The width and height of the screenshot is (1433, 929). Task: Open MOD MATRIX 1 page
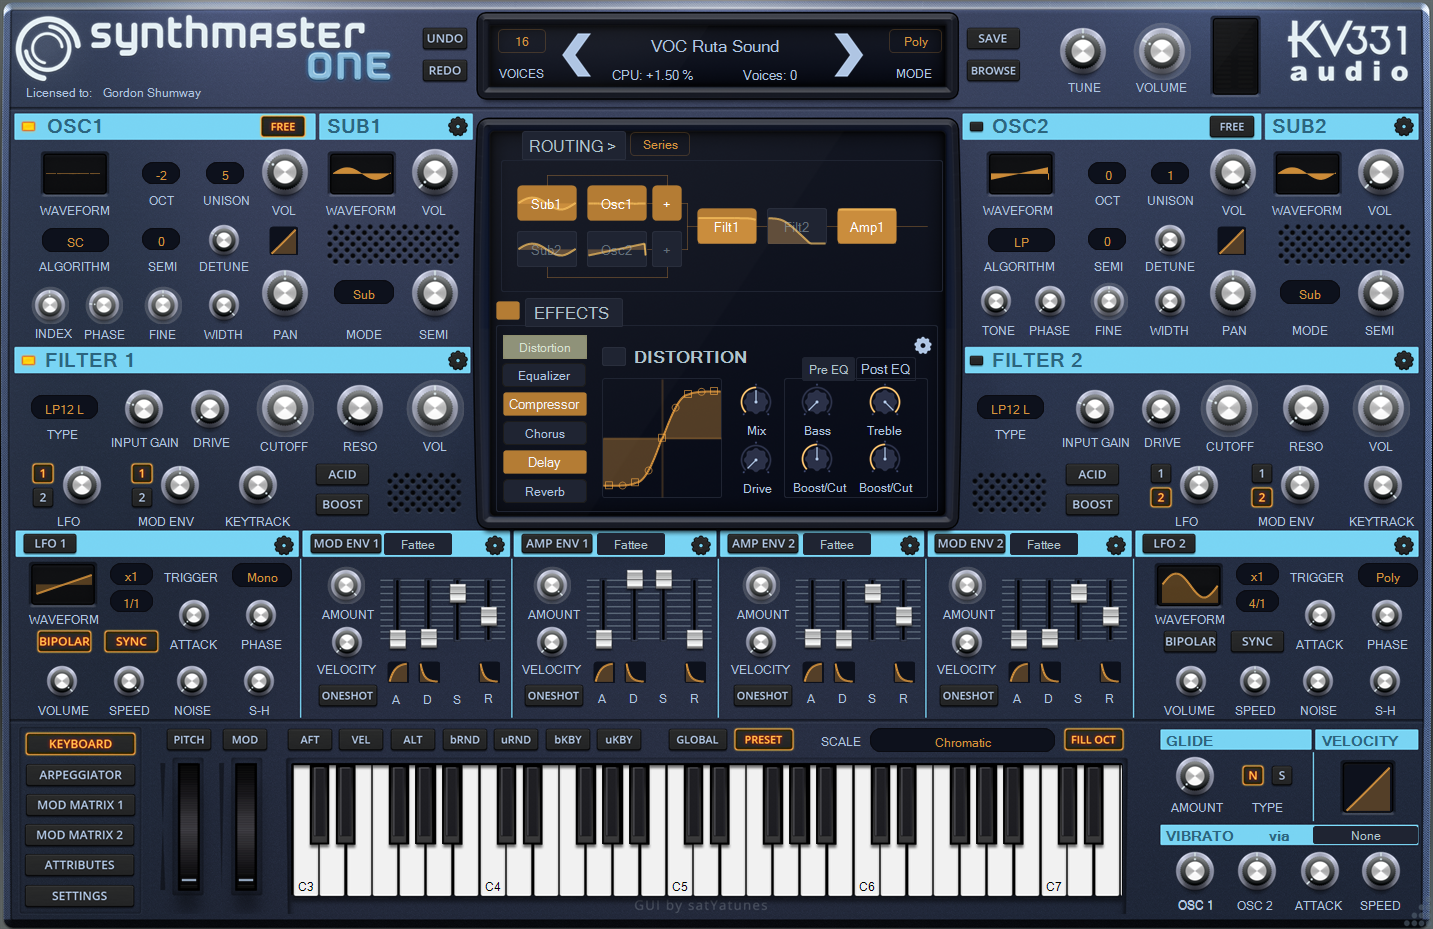tap(80, 805)
